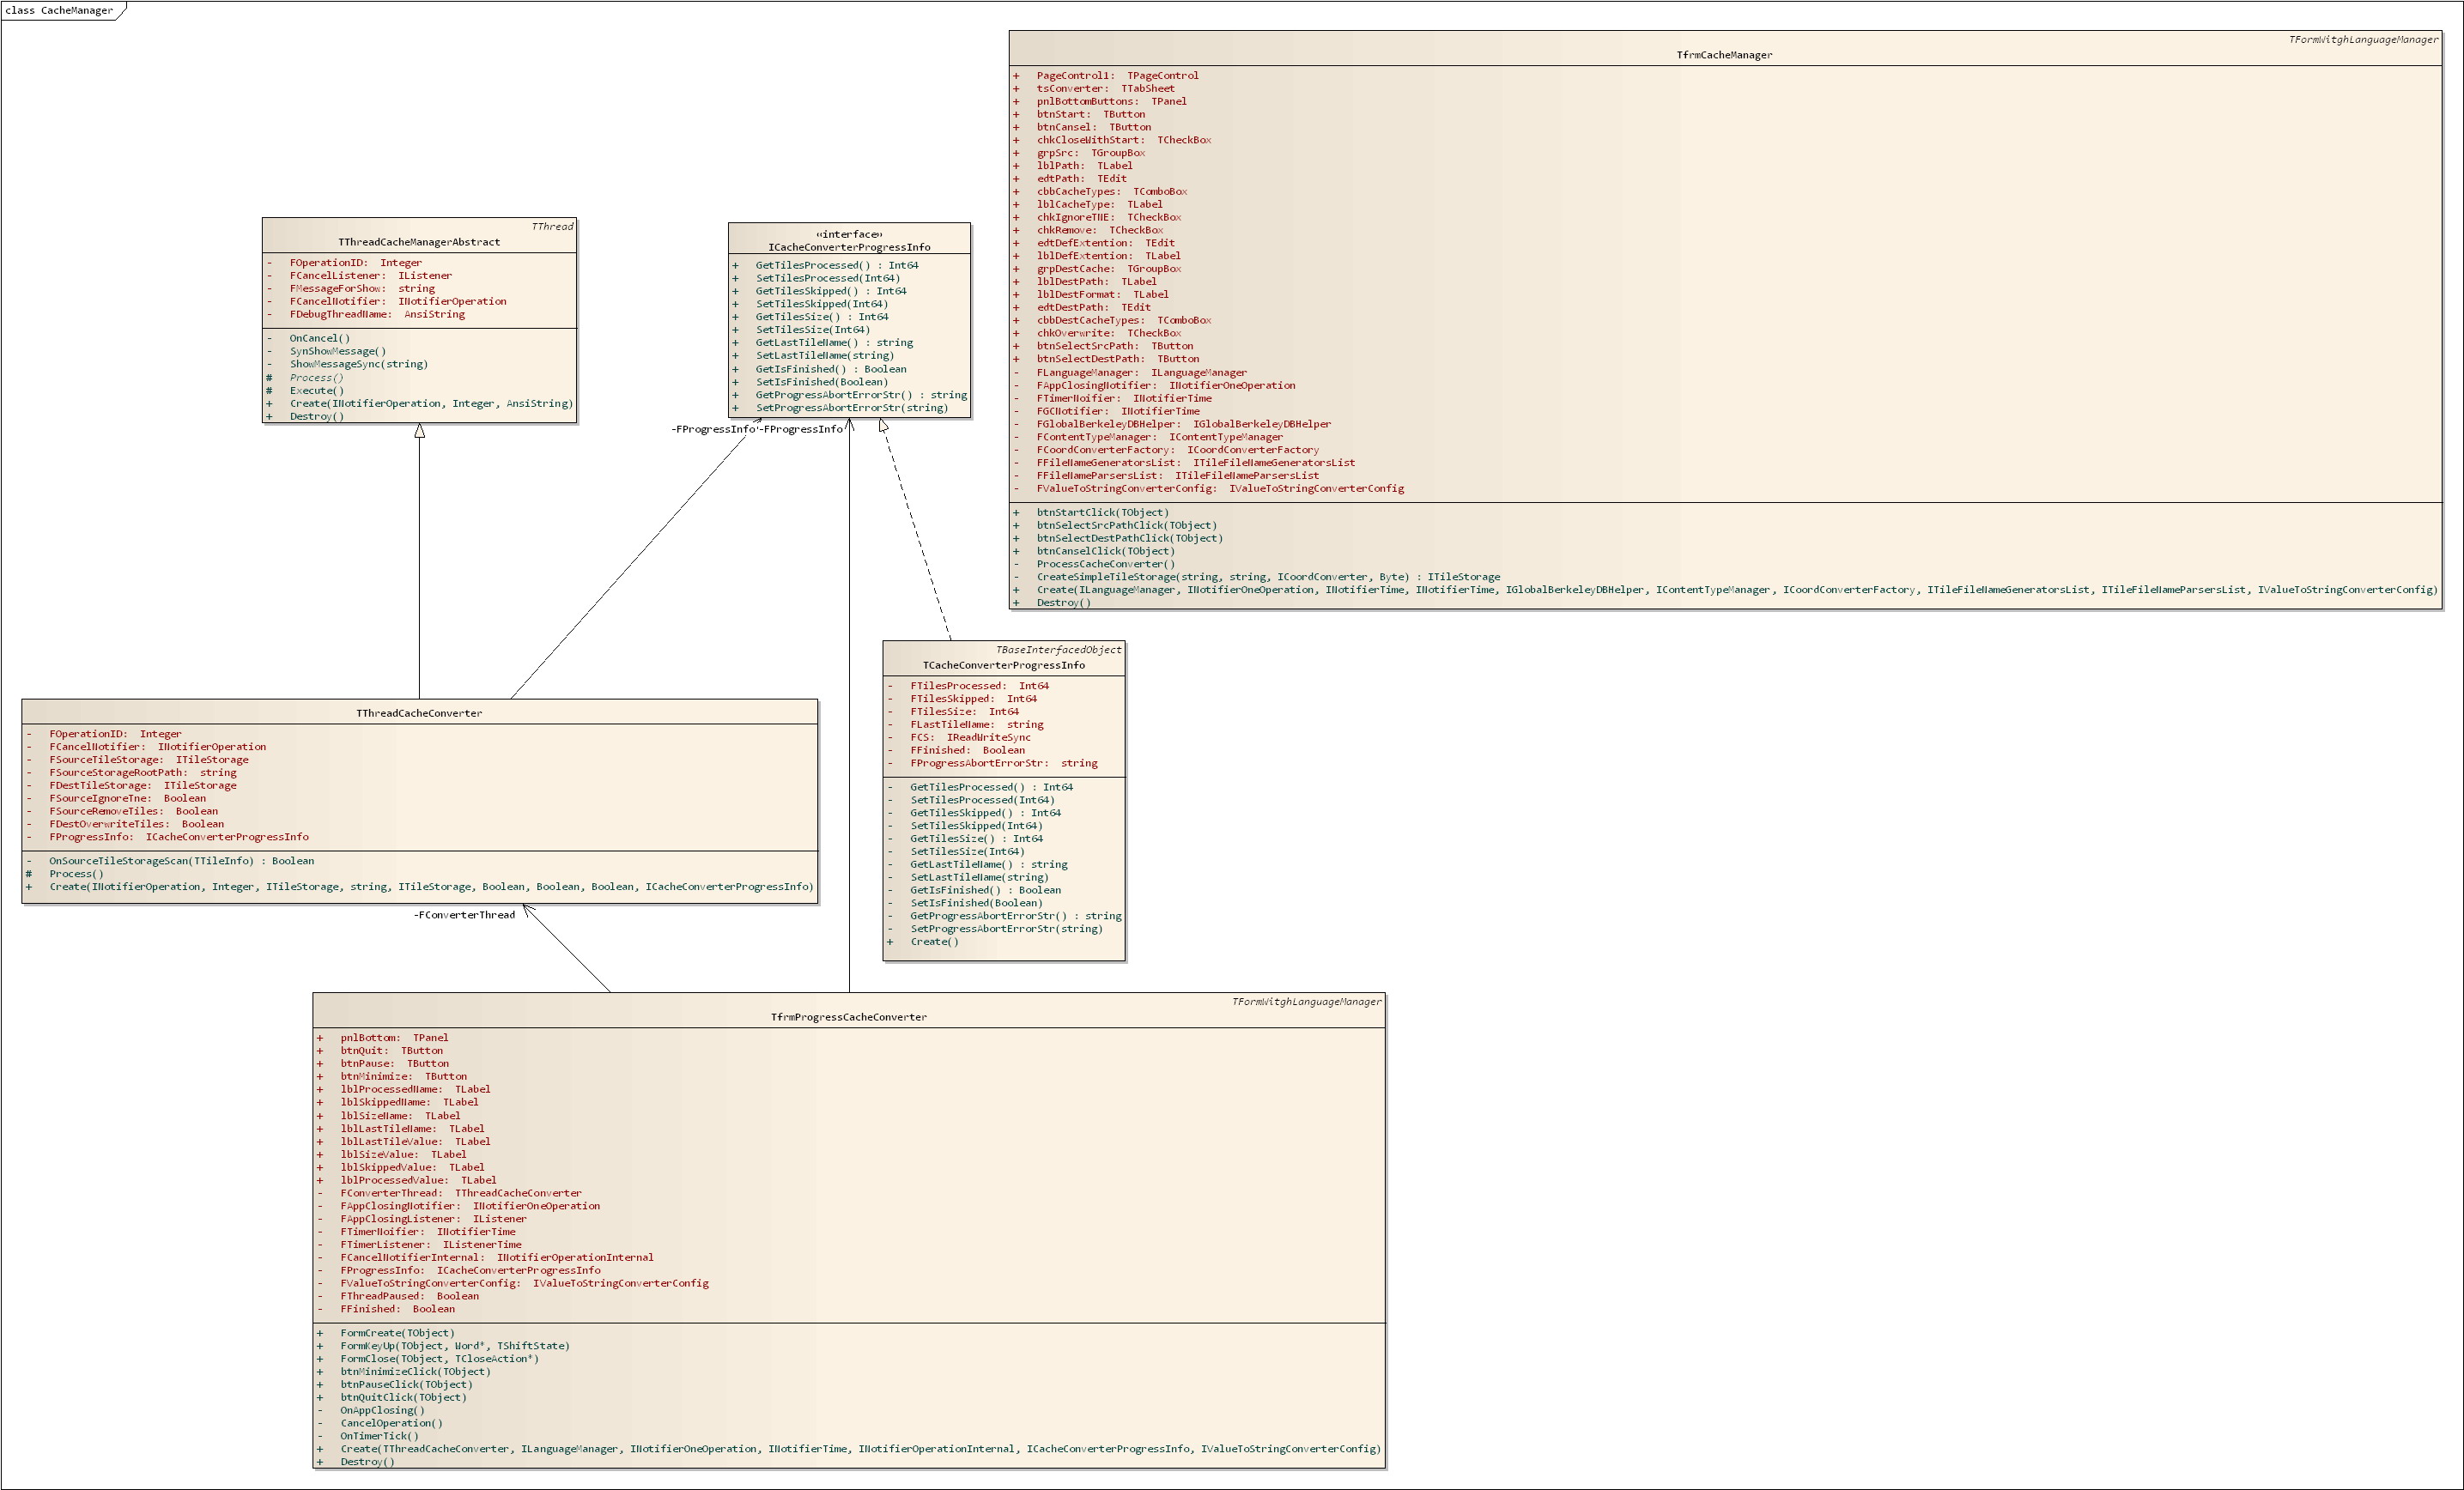Click the TBaseInterfacedObject parent class label

click(1058, 650)
